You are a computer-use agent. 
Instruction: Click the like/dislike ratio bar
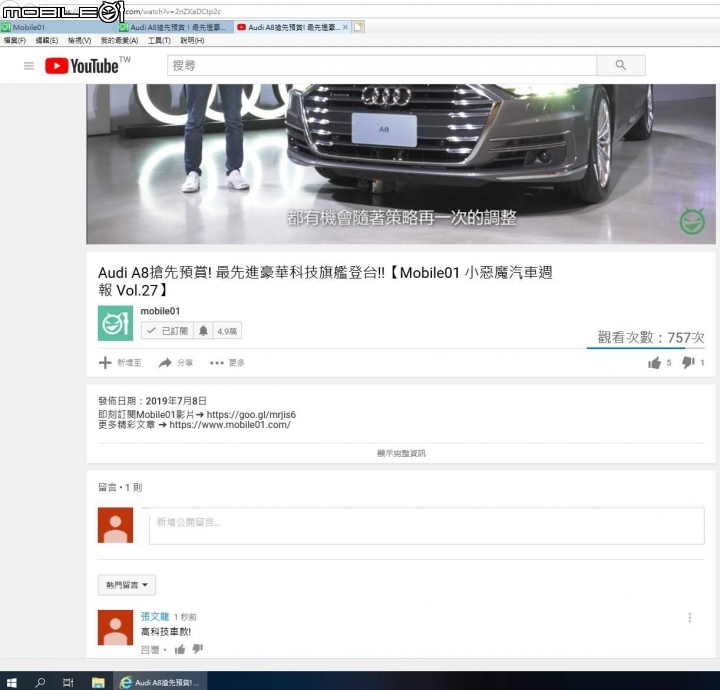point(646,348)
